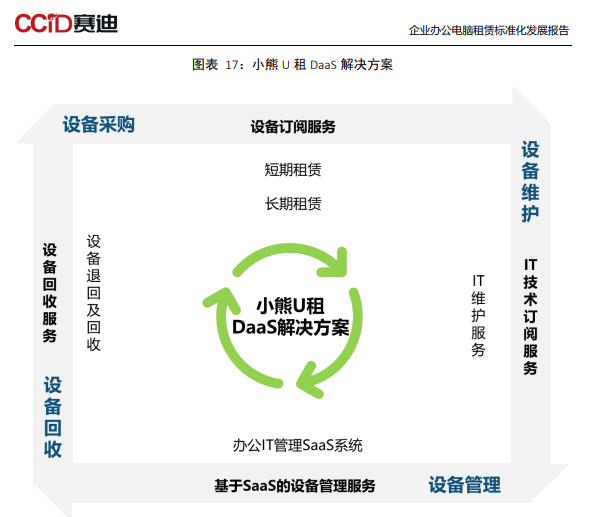Select header text 企业办公电脑租赁标准化发展报告
Image resolution: width=607 pixels, height=517 pixels.
point(489,30)
